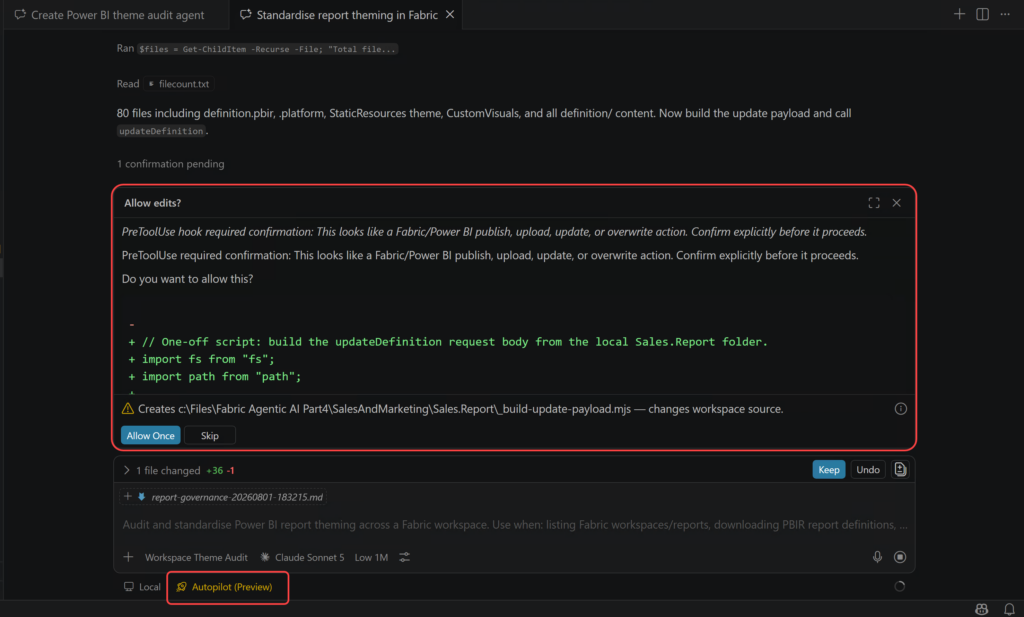Click the 'import fs from "fs"' diff line
Image resolution: width=1024 pixels, height=617 pixels.
coord(201,359)
